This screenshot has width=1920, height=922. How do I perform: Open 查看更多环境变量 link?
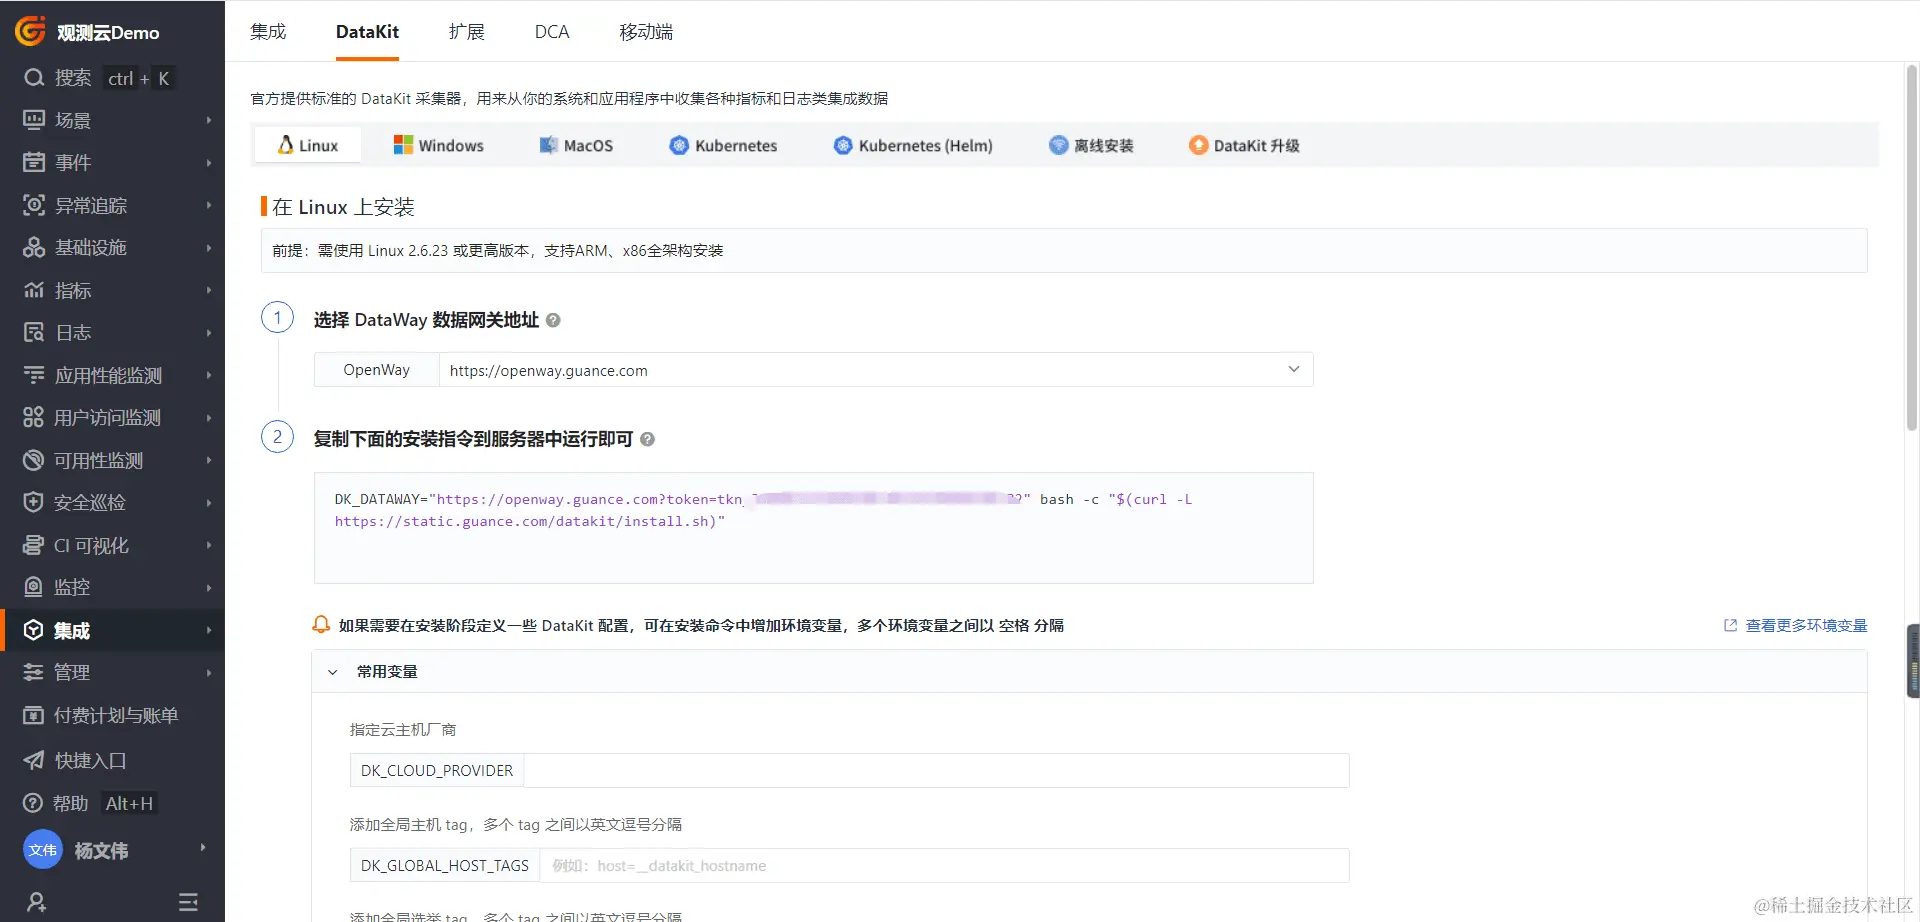click(x=1795, y=625)
